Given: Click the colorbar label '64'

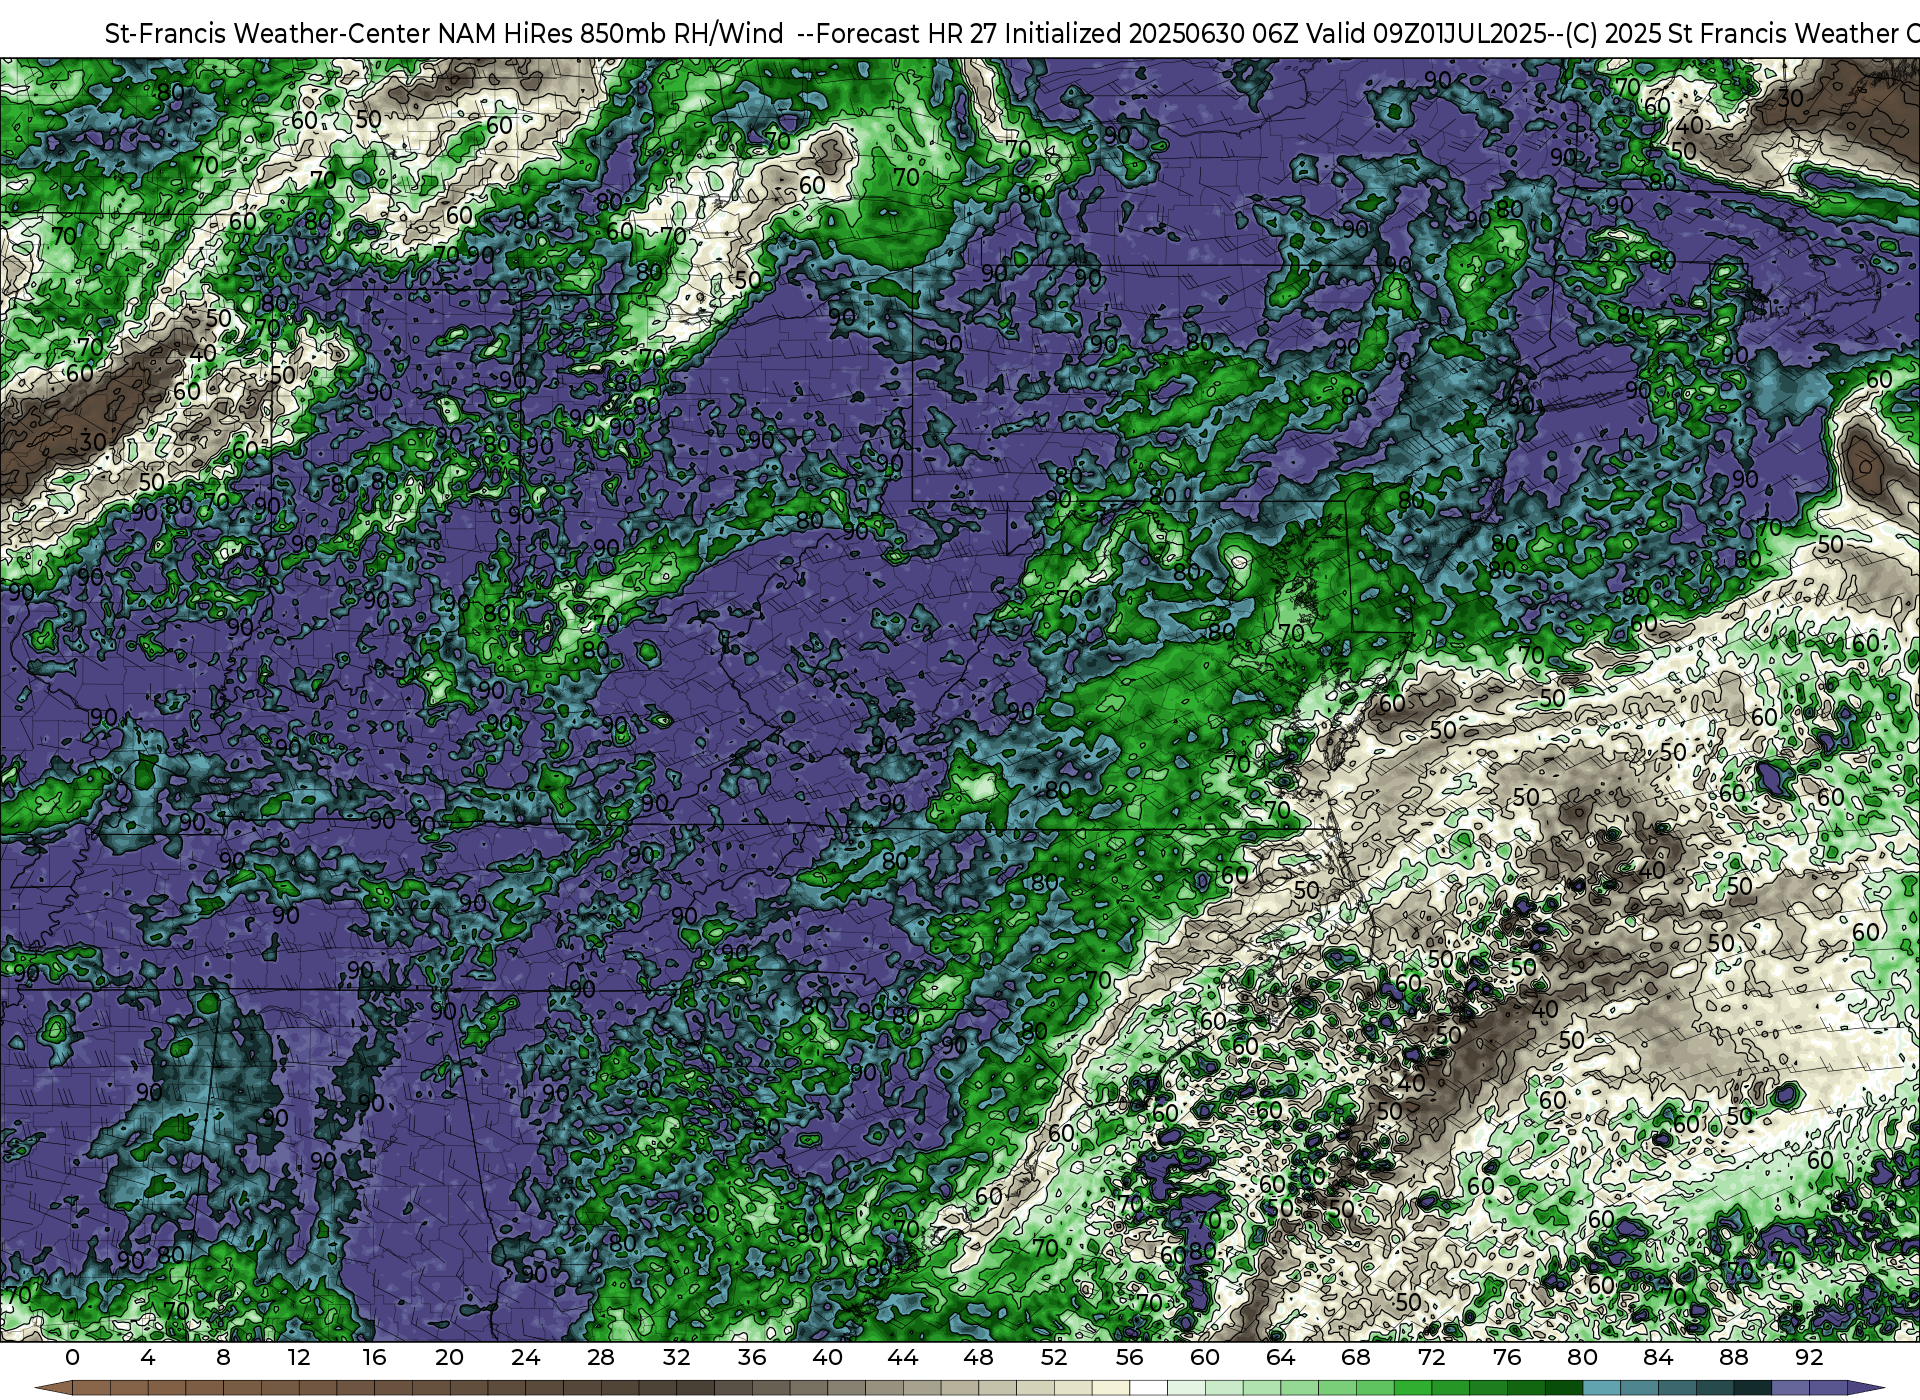Looking at the screenshot, I should click(x=1281, y=1357).
